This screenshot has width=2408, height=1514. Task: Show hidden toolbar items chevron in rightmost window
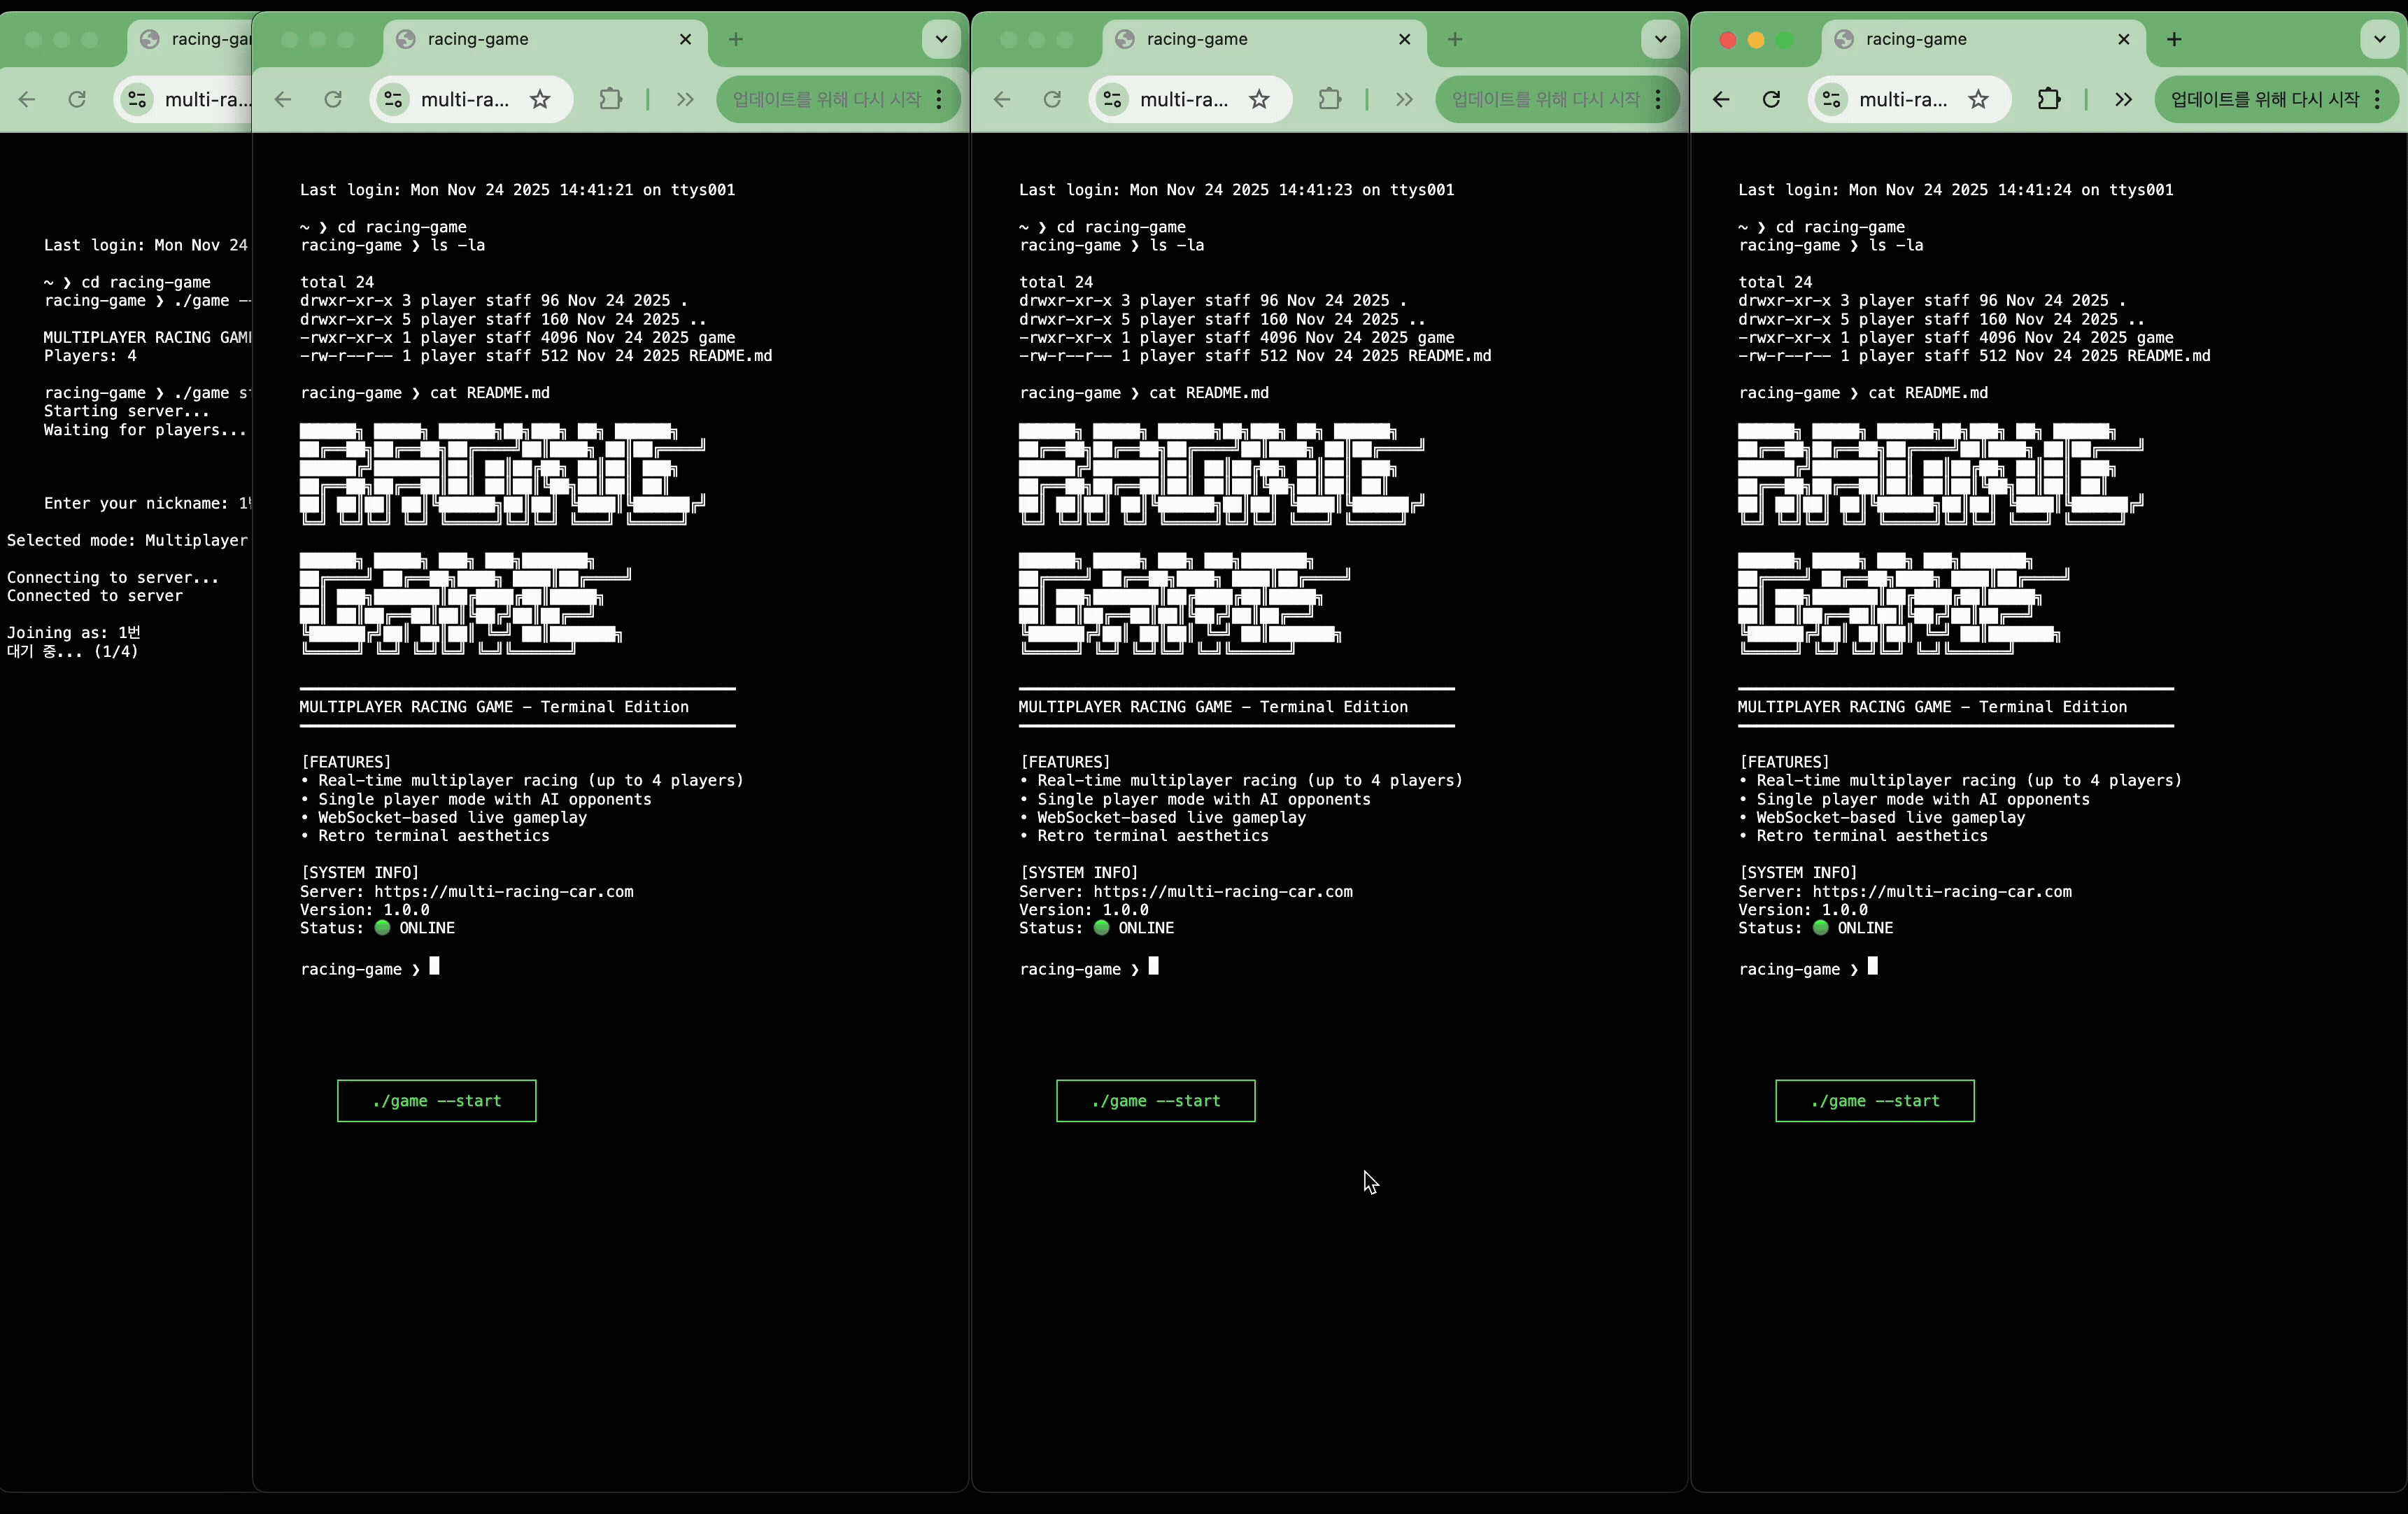tap(2123, 99)
